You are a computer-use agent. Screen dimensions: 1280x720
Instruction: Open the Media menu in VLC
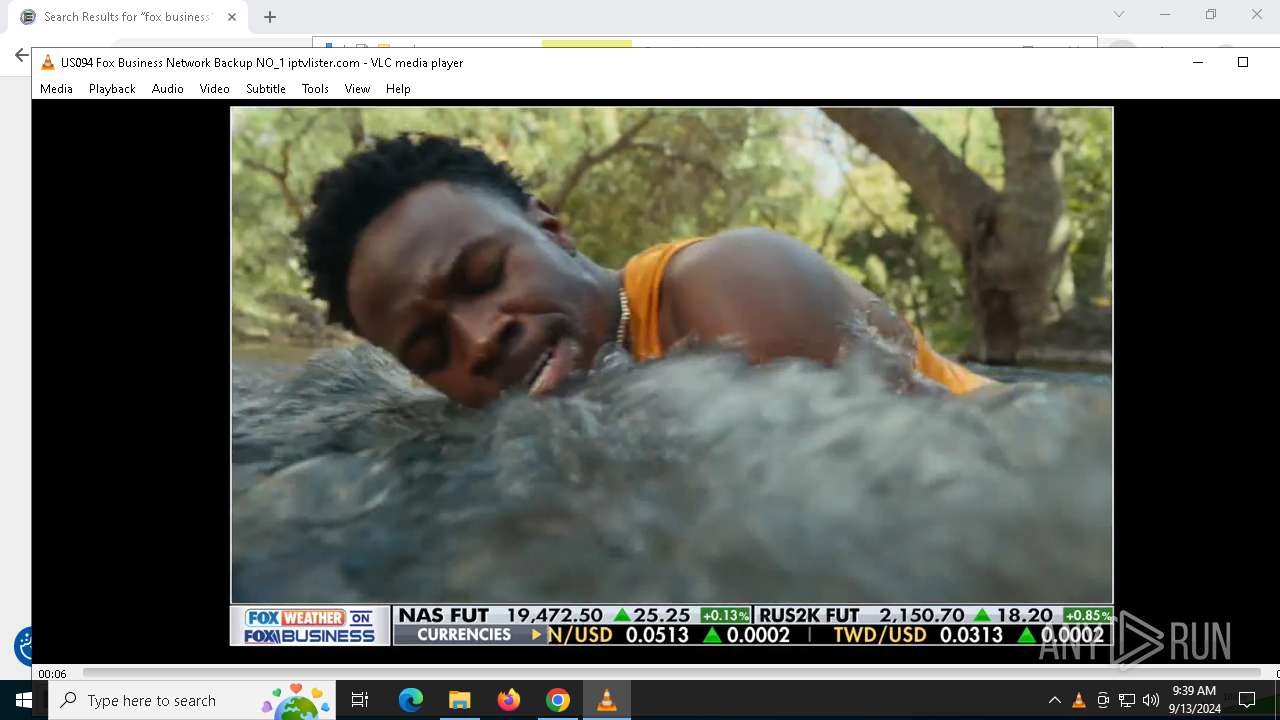coord(56,89)
